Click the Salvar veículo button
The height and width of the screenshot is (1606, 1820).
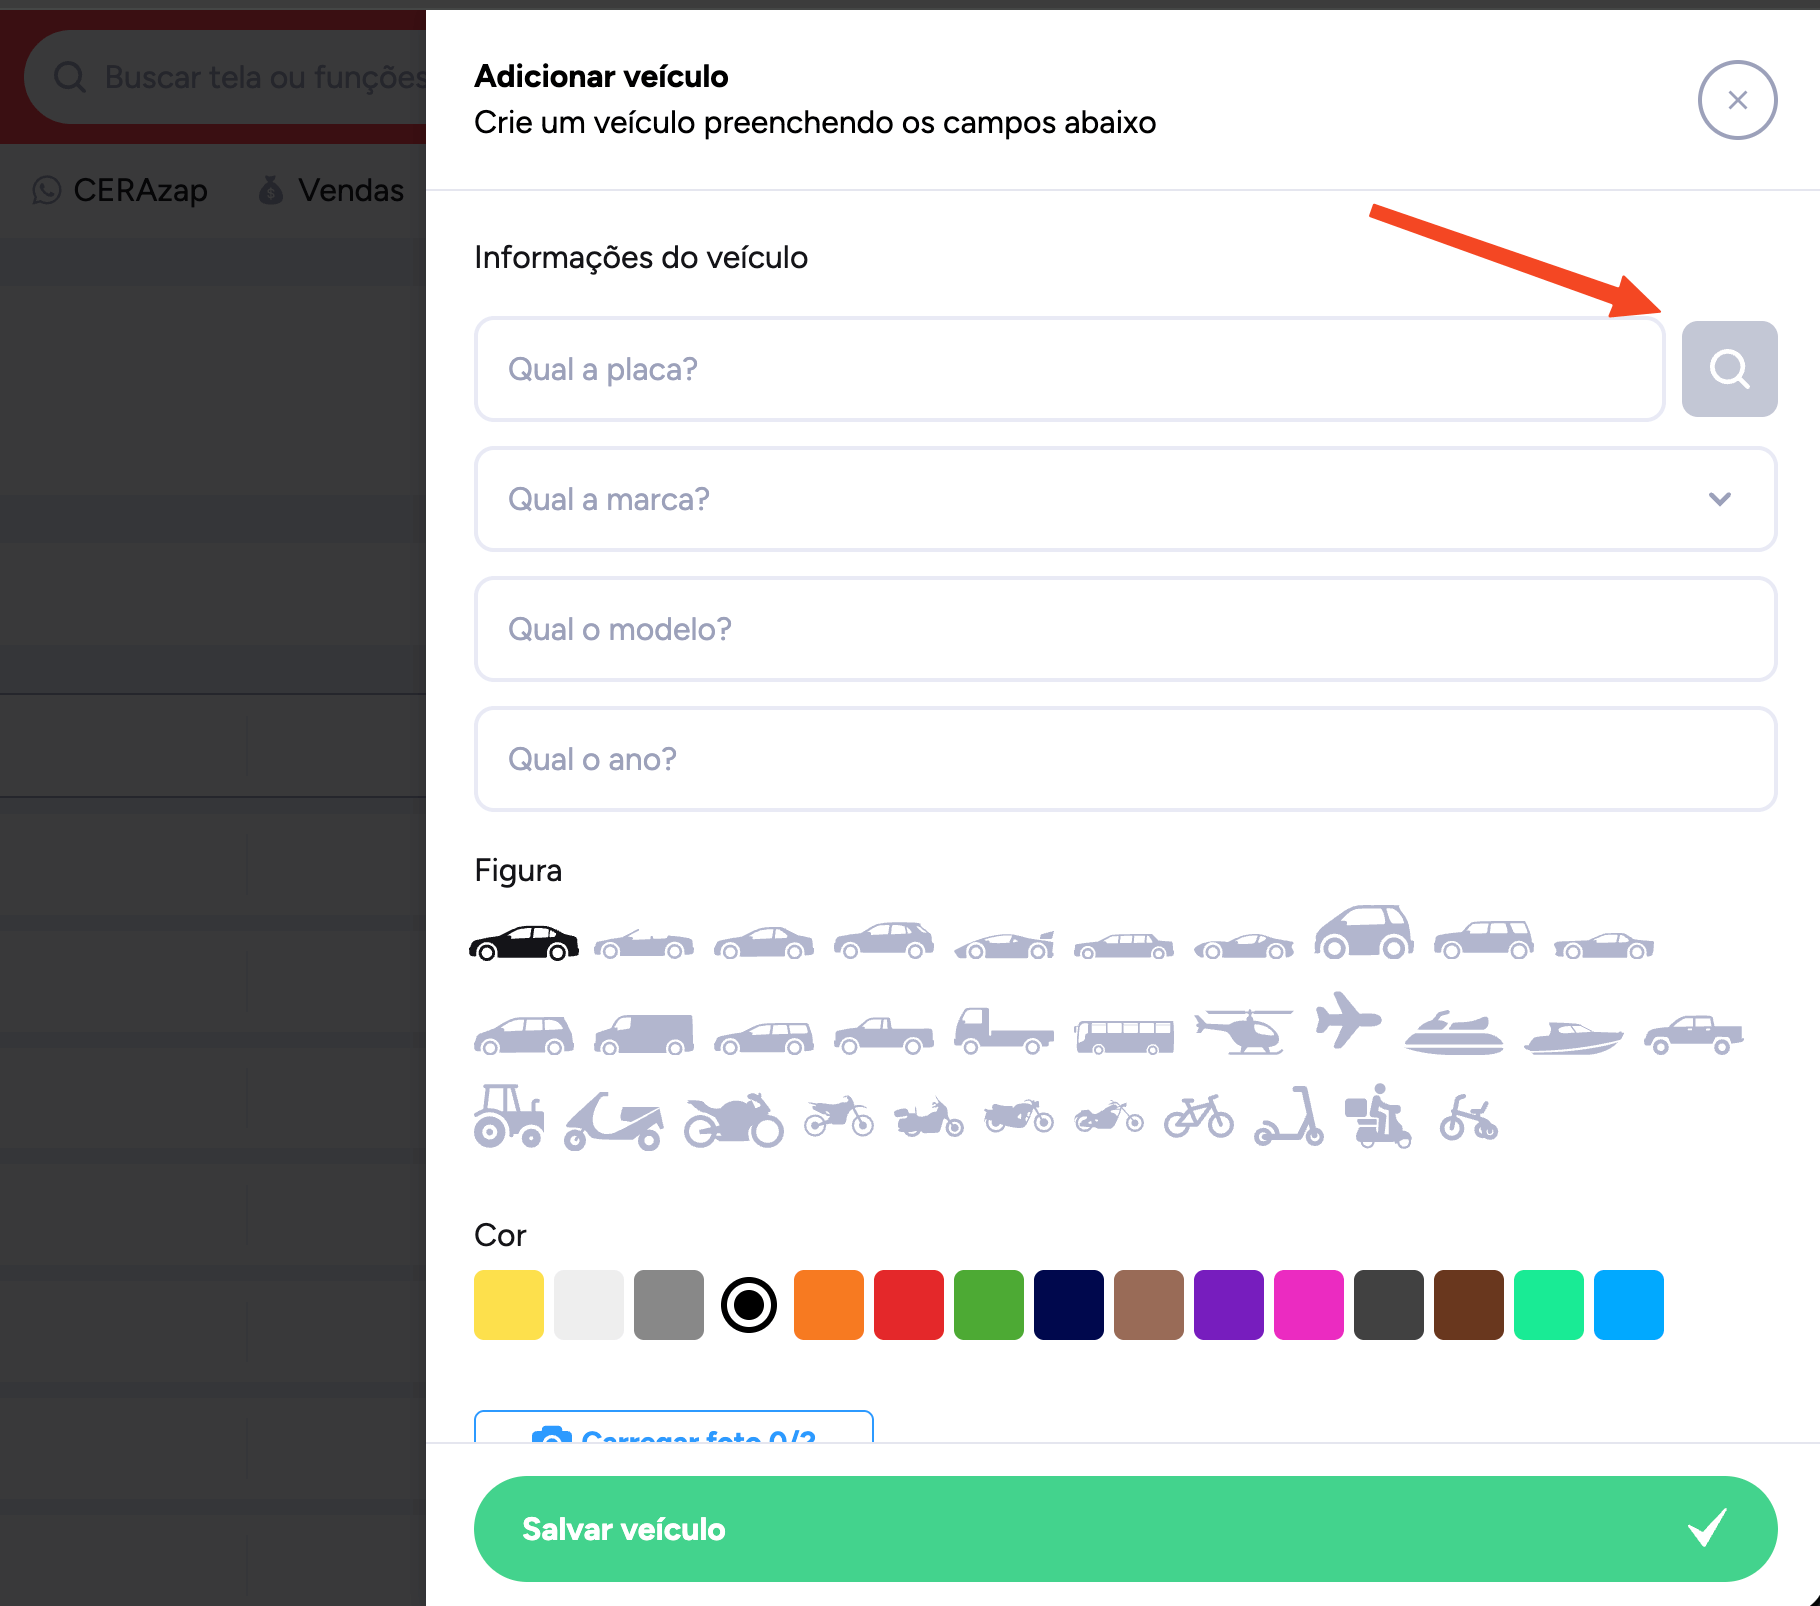(1125, 1528)
